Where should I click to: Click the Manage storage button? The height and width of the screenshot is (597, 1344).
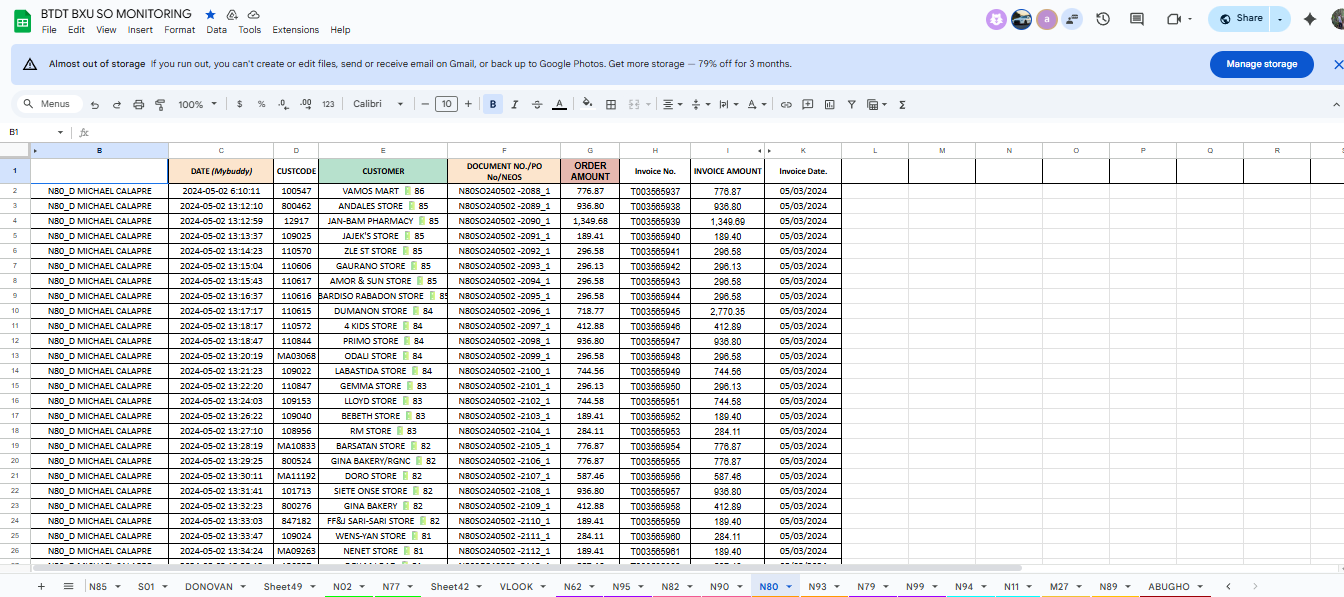[1261, 64]
